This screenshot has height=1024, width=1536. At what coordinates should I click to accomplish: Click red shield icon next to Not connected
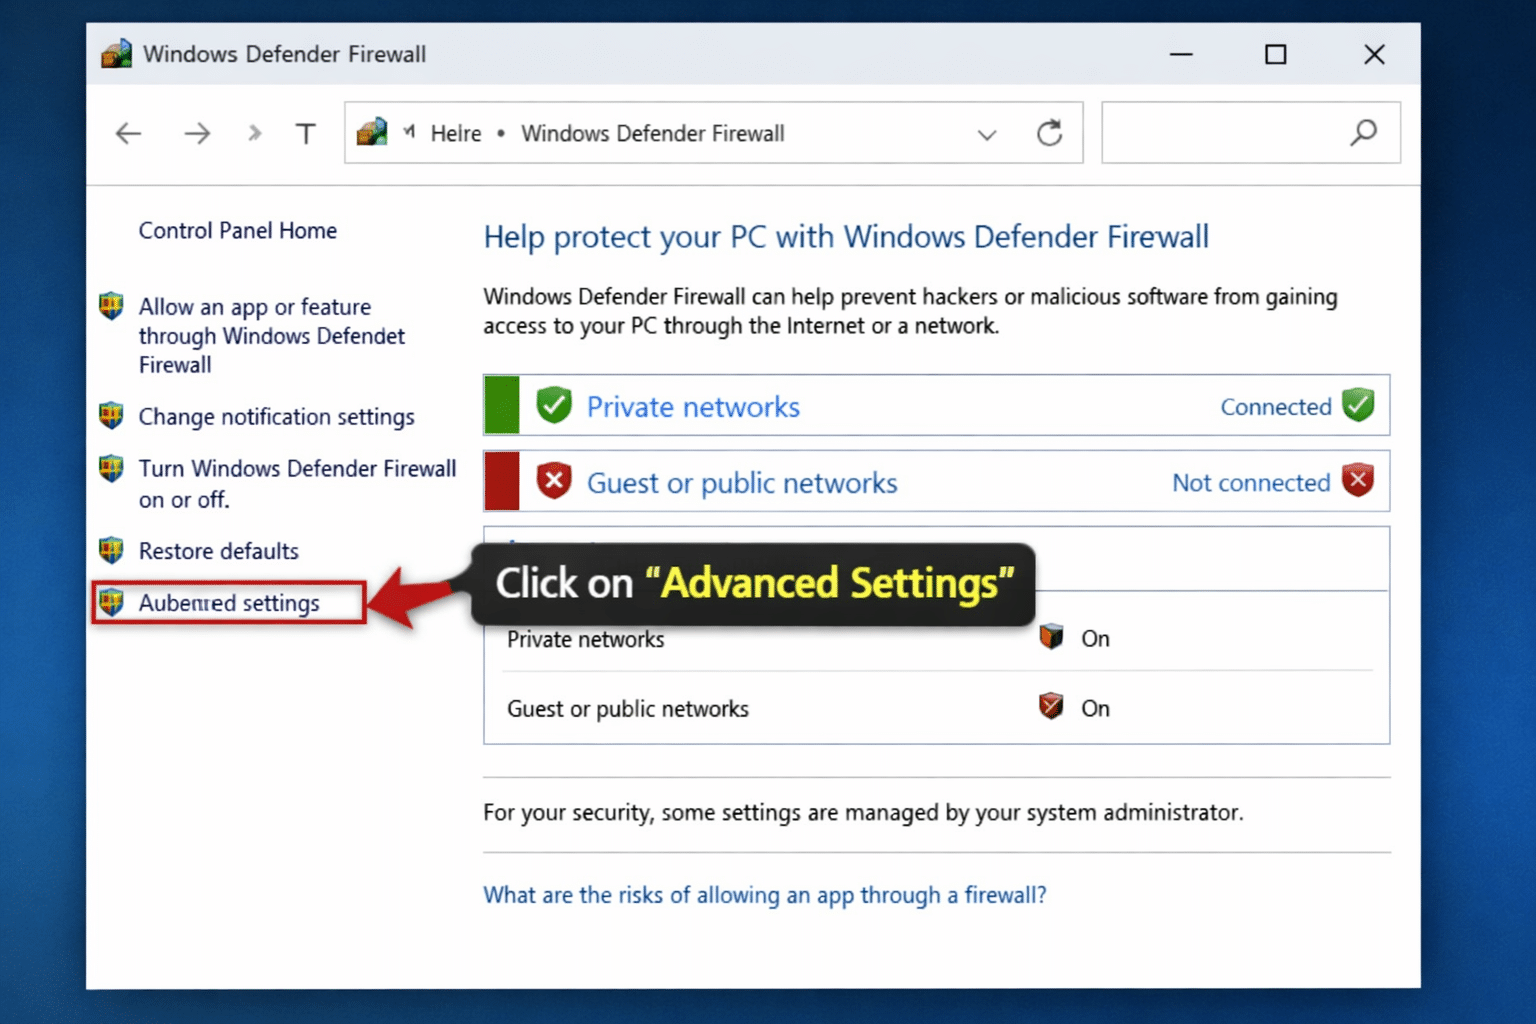coord(1358,481)
